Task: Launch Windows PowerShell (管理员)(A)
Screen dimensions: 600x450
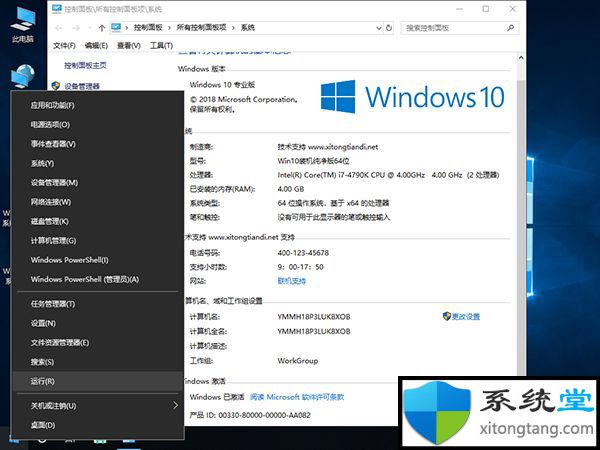Action: [x=98, y=279]
